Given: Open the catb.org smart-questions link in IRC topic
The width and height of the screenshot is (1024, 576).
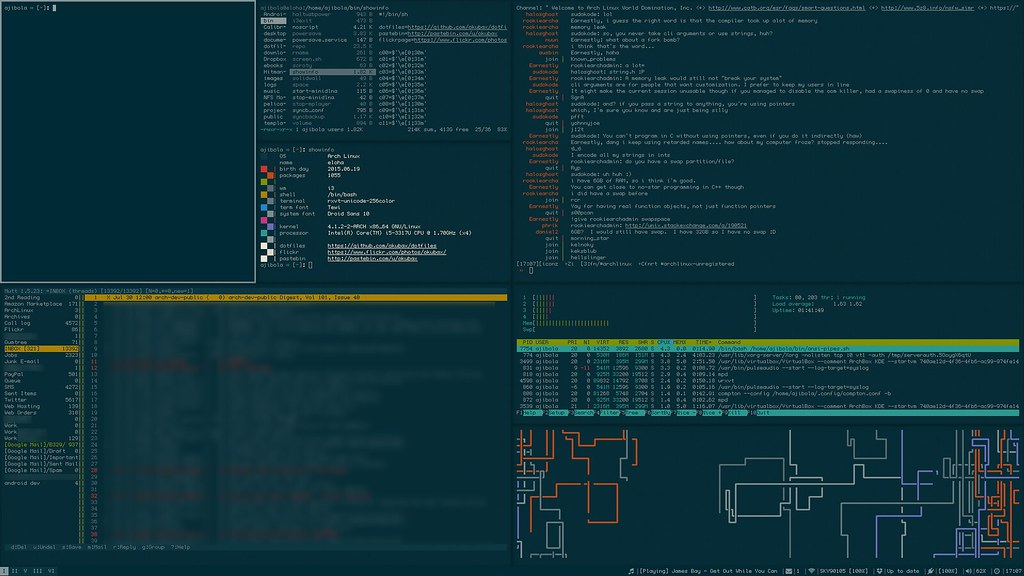Looking at the screenshot, I should [x=786, y=8].
